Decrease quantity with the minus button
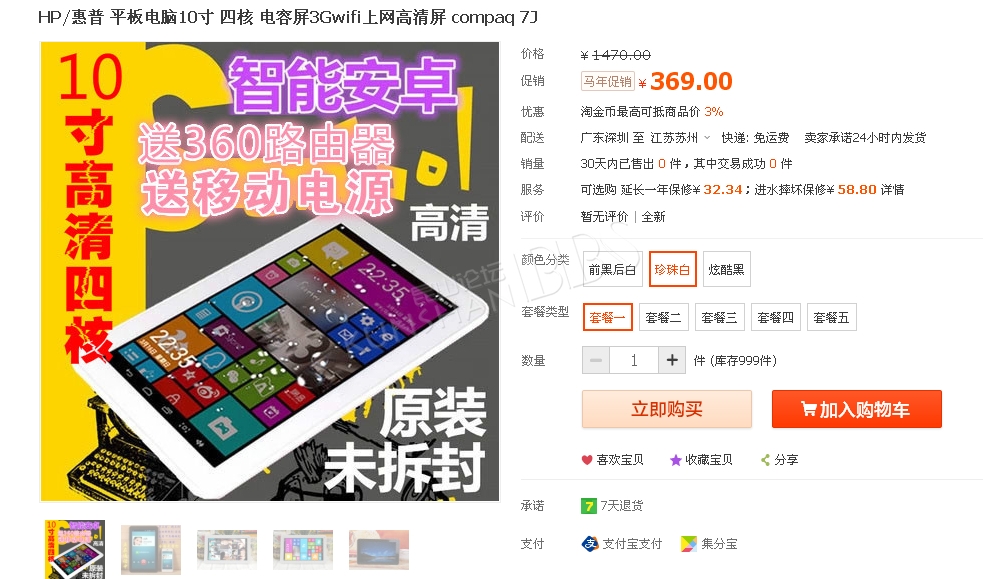This screenshot has width=983, height=579. (x=596, y=360)
